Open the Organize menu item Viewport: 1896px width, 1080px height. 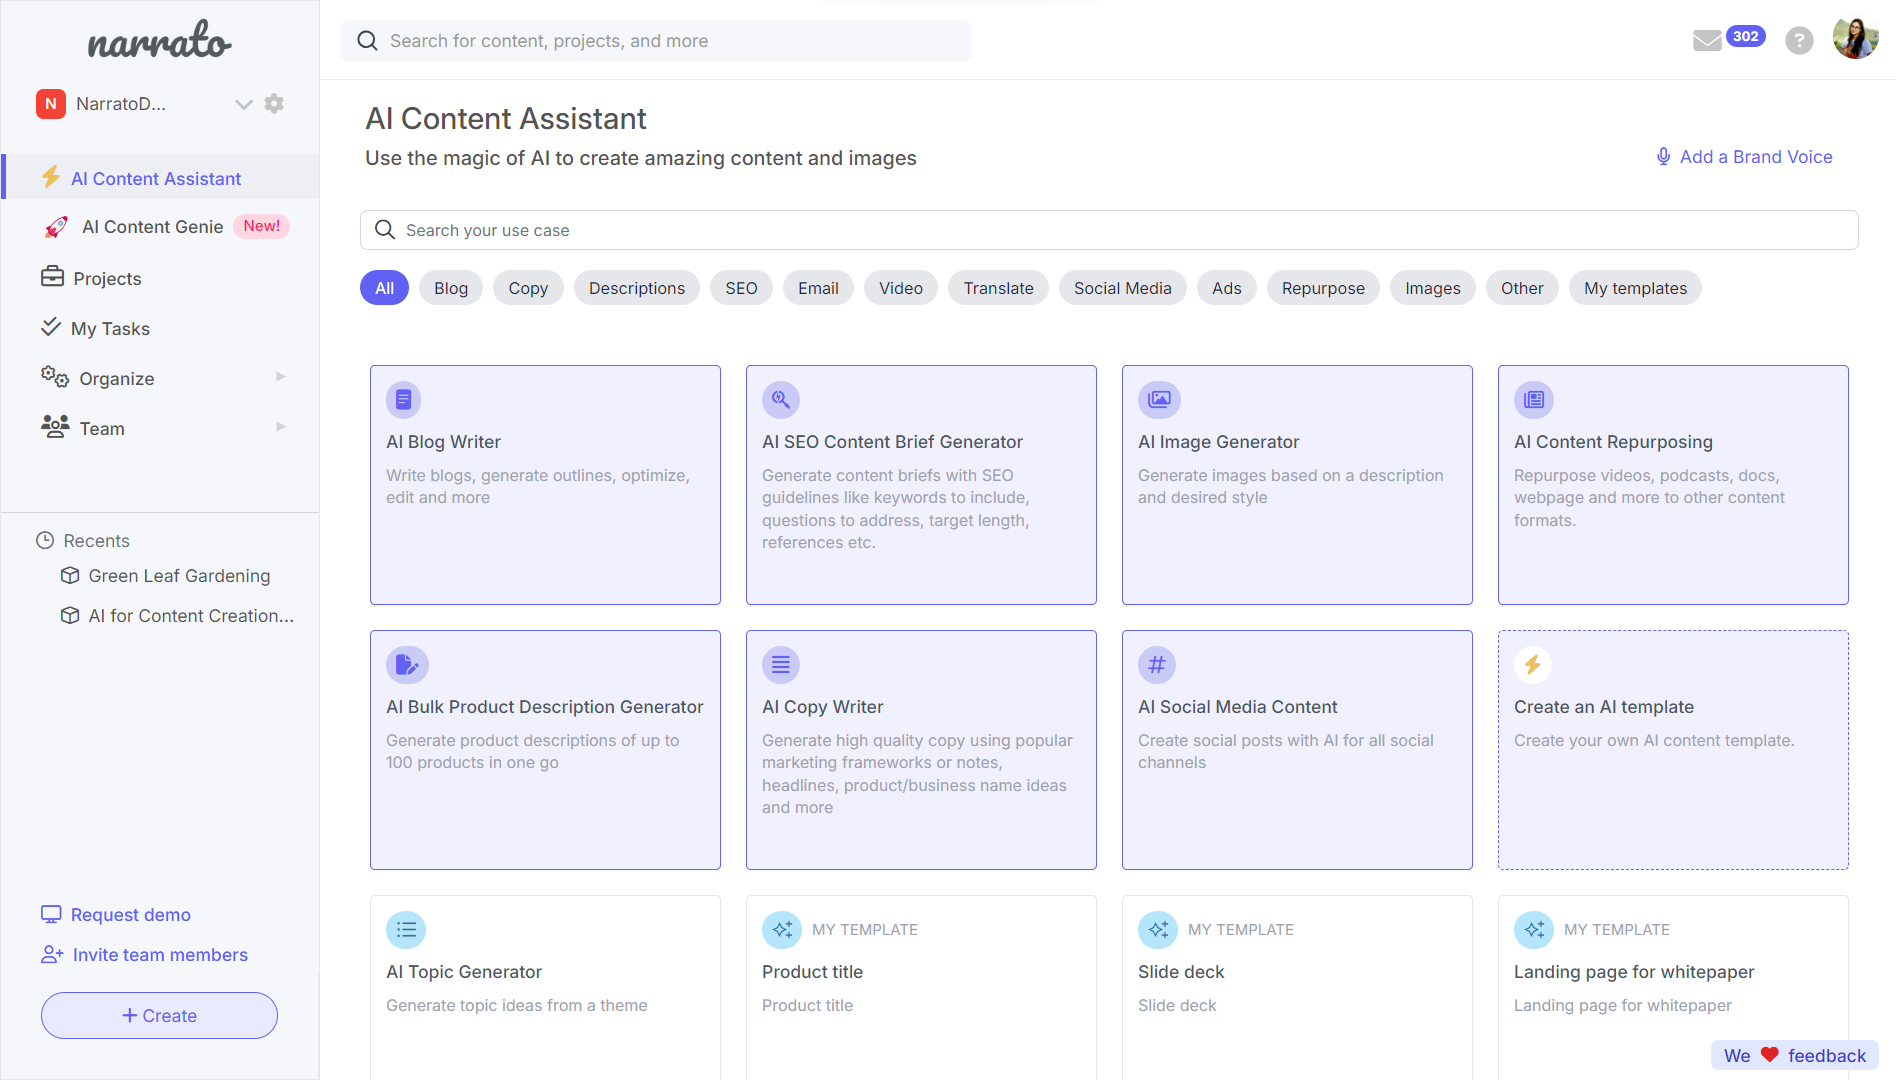(117, 379)
